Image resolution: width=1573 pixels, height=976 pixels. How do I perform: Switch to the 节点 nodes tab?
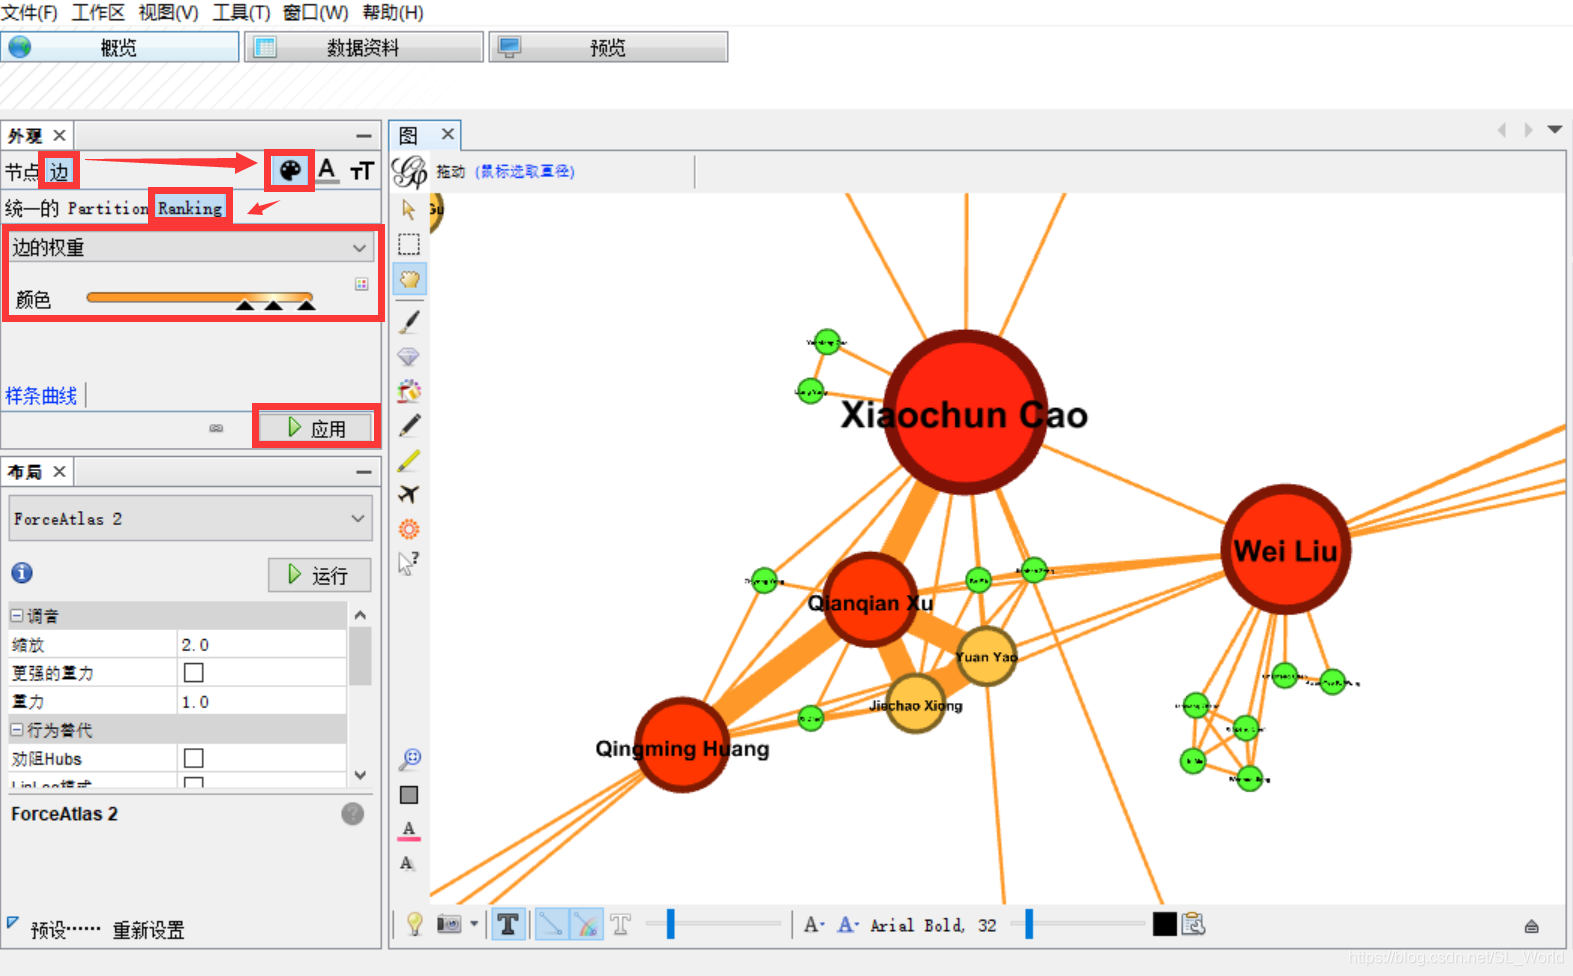pos(22,172)
